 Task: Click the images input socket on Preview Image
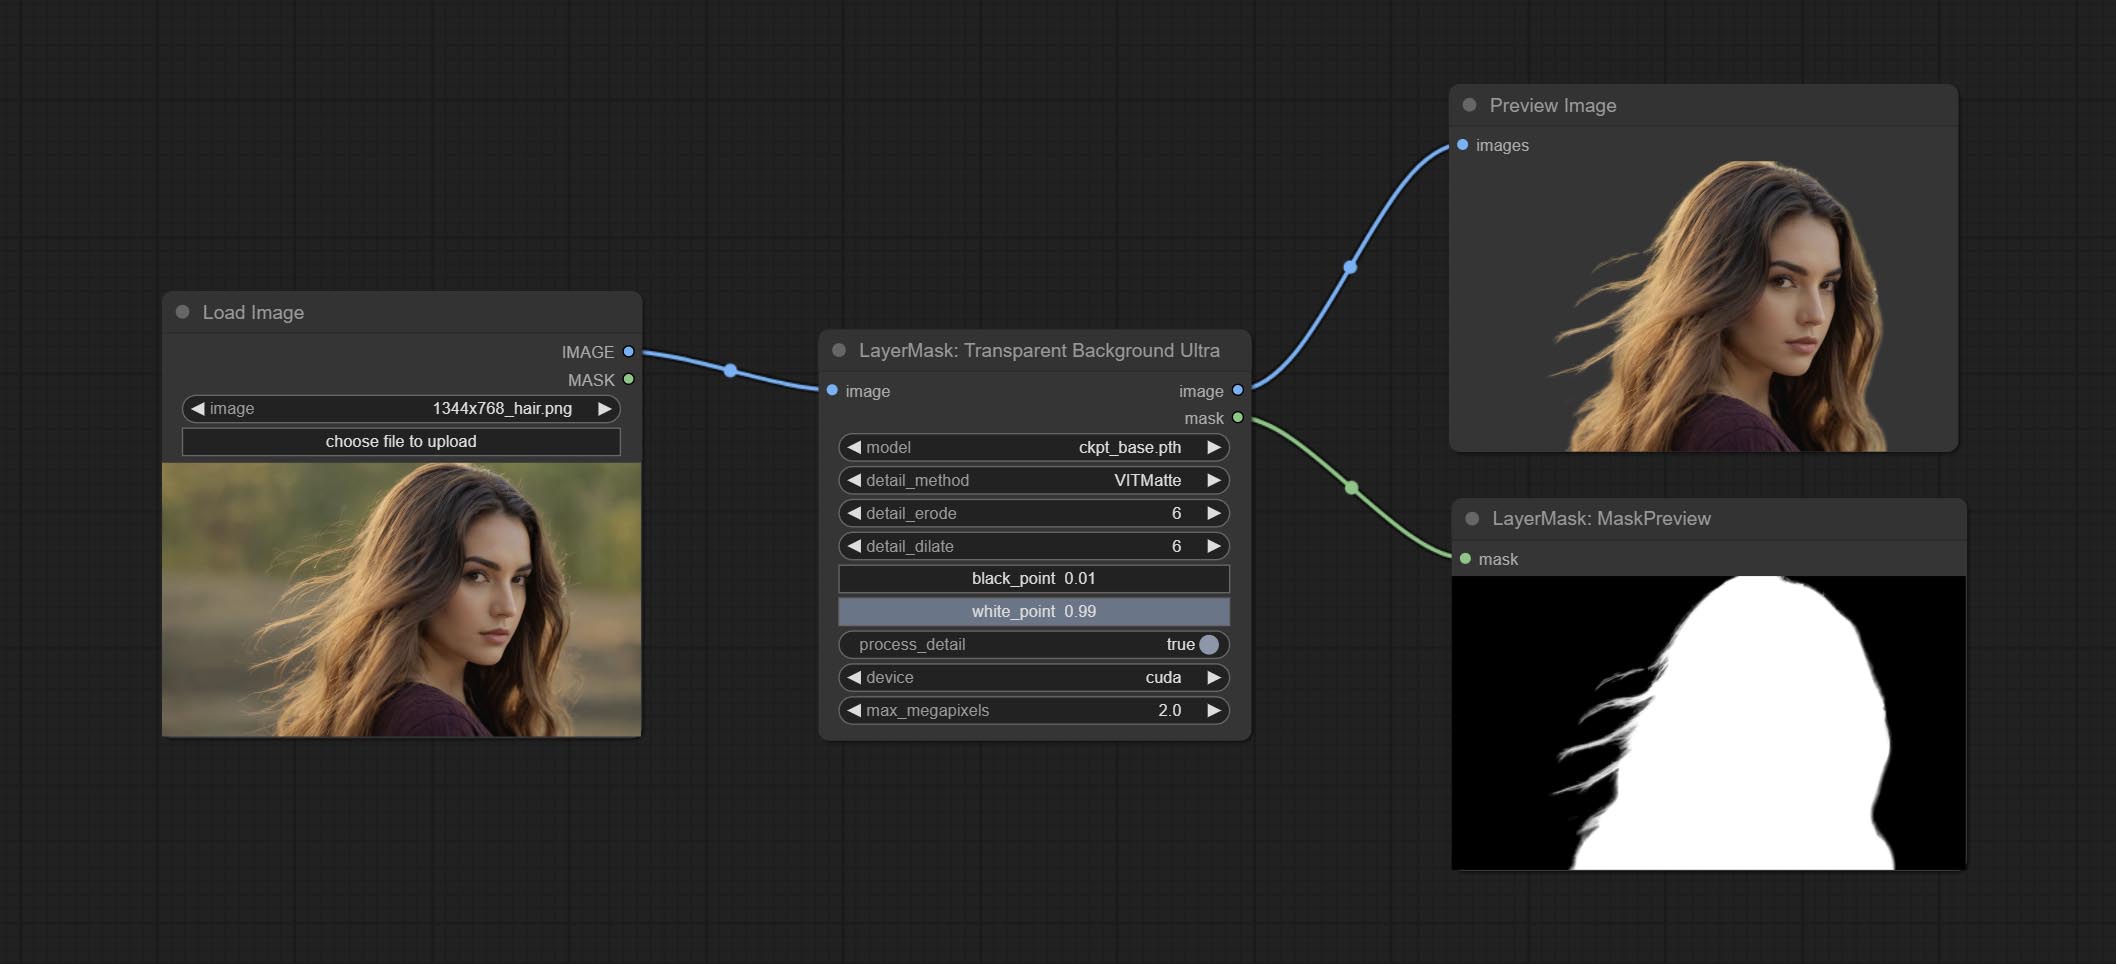(1463, 145)
